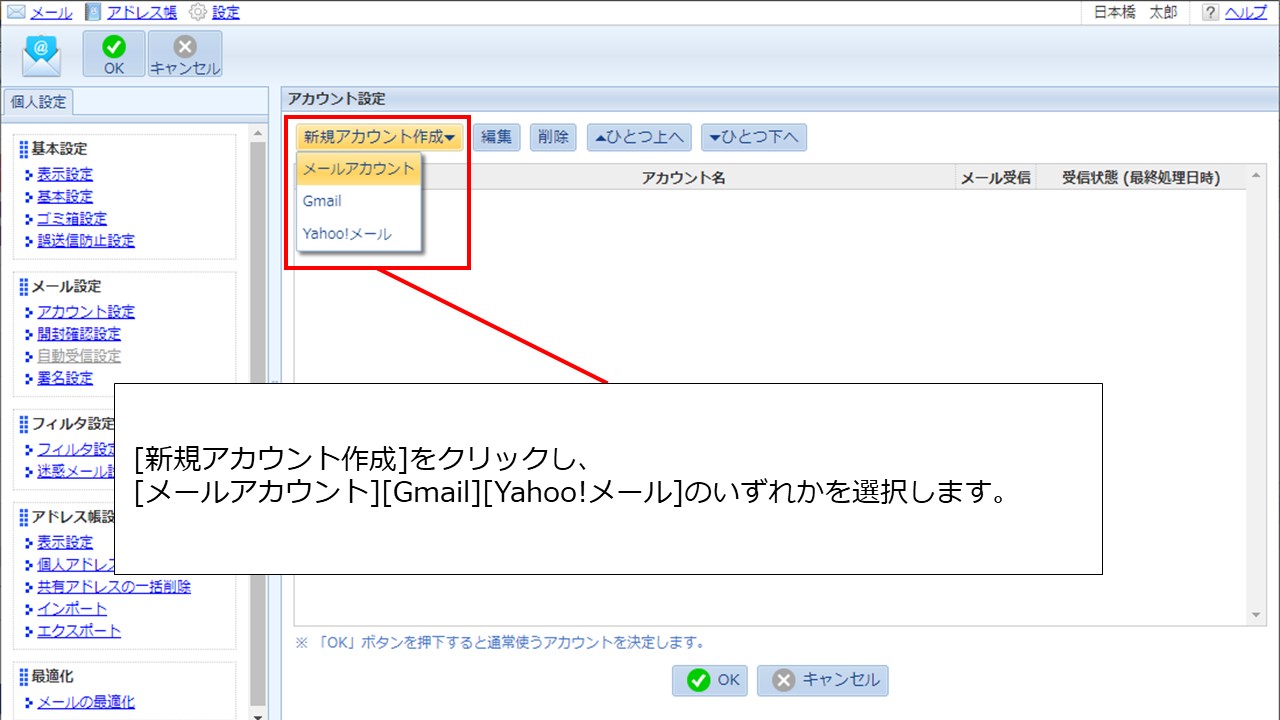Viewport: 1280px width, 720px height.
Task: Open the 署名設定 link
Action: (x=65, y=378)
